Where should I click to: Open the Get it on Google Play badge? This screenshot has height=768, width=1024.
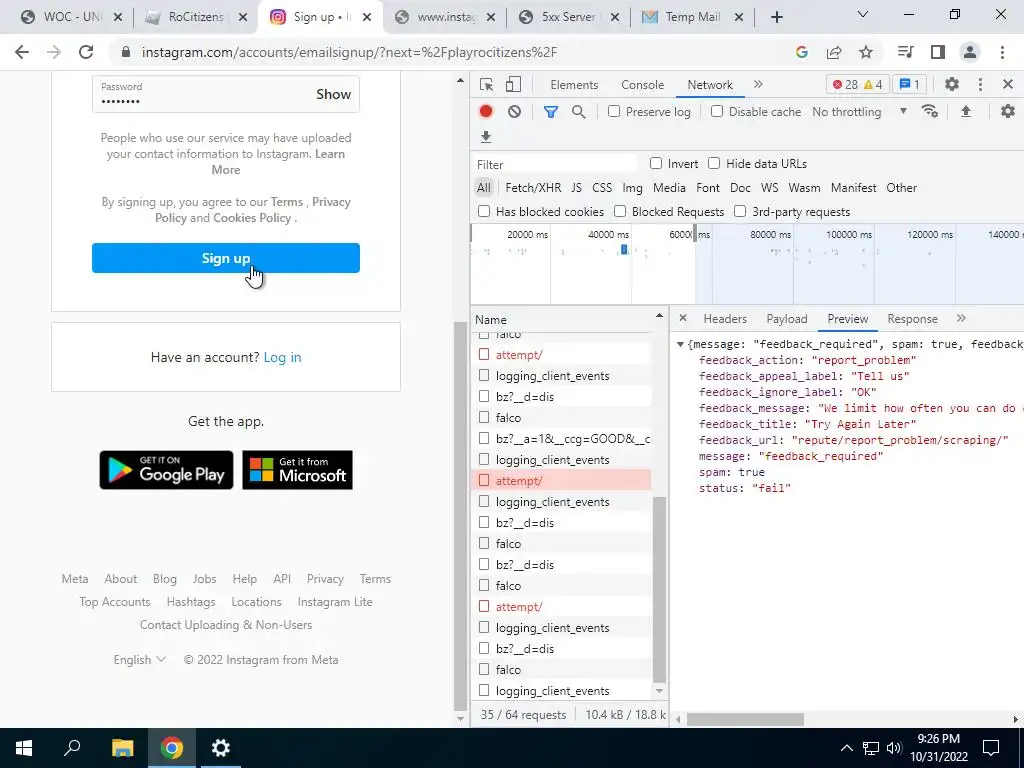click(166, 470)
